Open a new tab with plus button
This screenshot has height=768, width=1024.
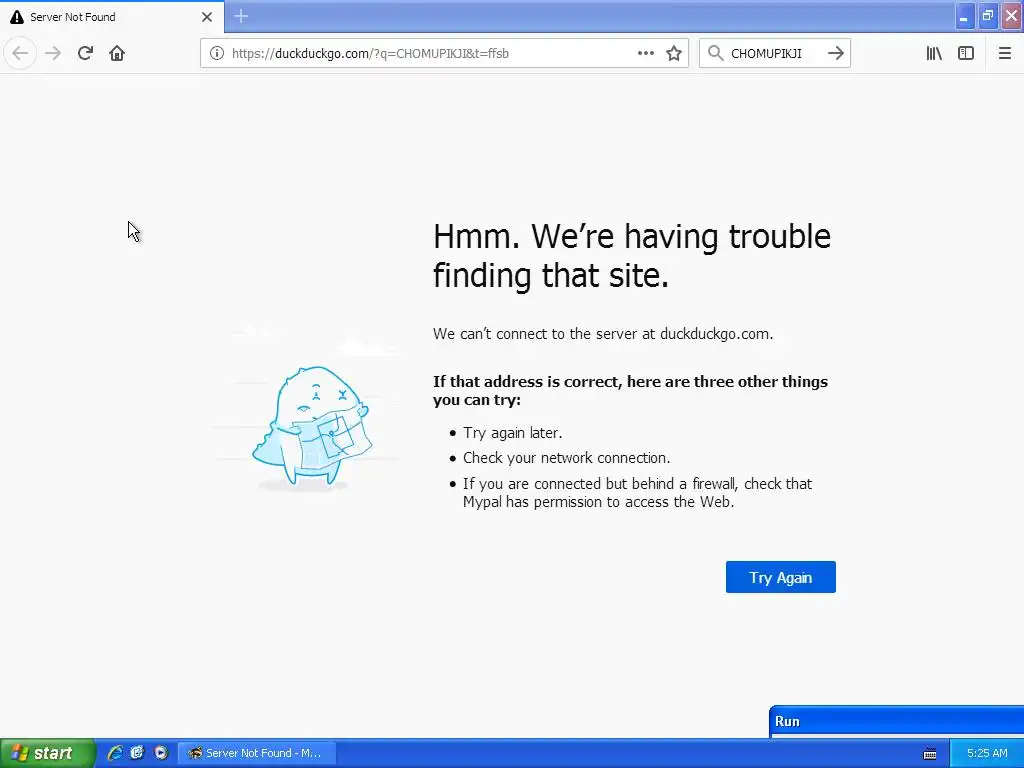coord(241,16)
